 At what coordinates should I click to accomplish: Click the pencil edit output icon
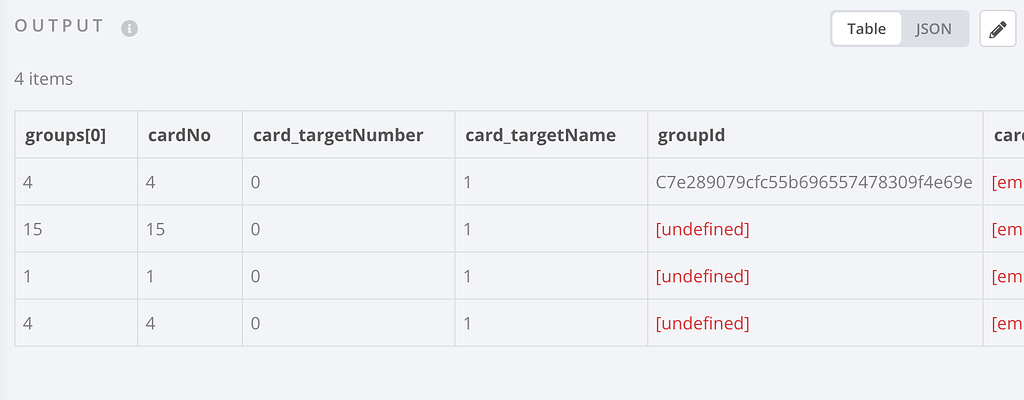pos(996,29)
